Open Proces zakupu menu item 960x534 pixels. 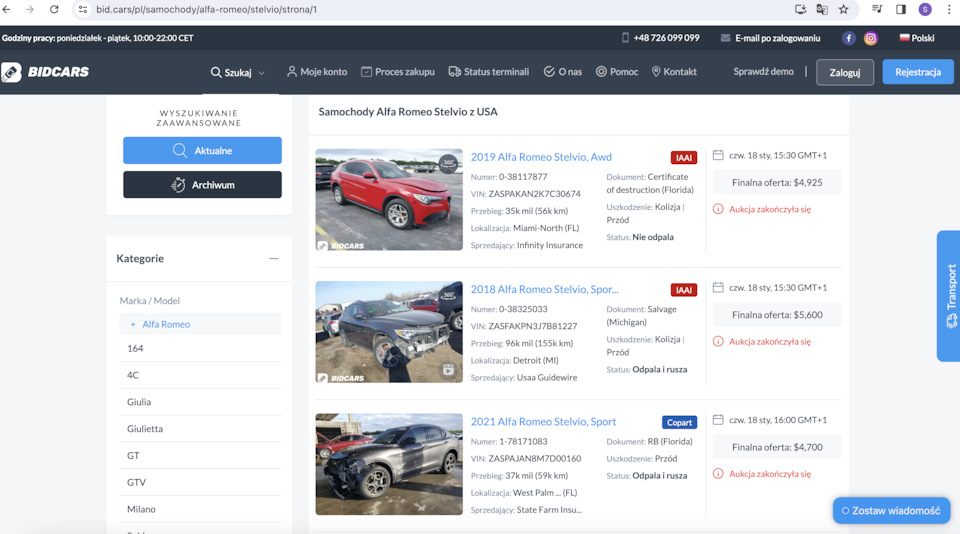point(398,72)
